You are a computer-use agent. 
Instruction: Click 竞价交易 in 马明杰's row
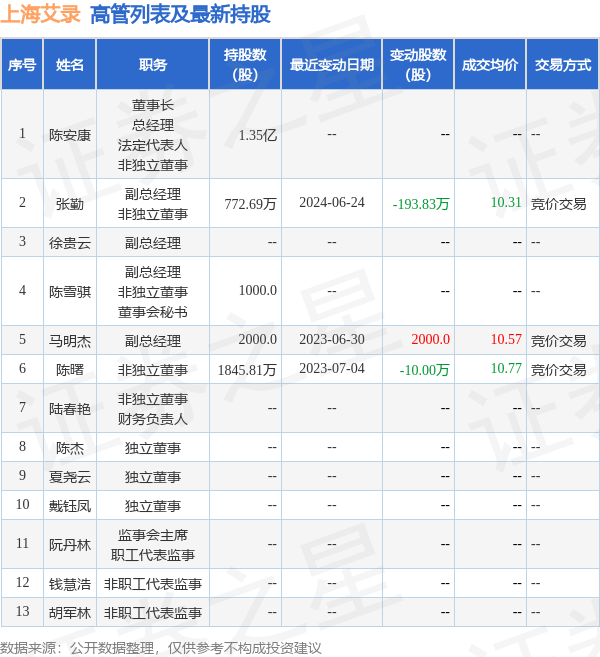click(x=558, y=341)
